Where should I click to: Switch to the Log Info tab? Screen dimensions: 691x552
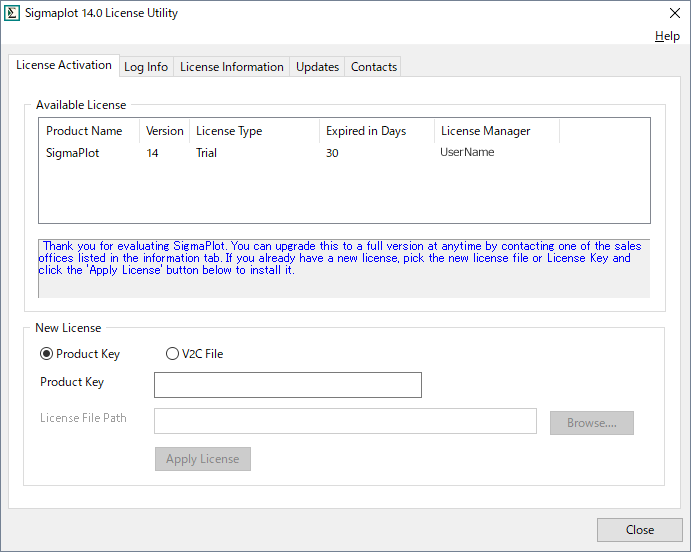146,67
